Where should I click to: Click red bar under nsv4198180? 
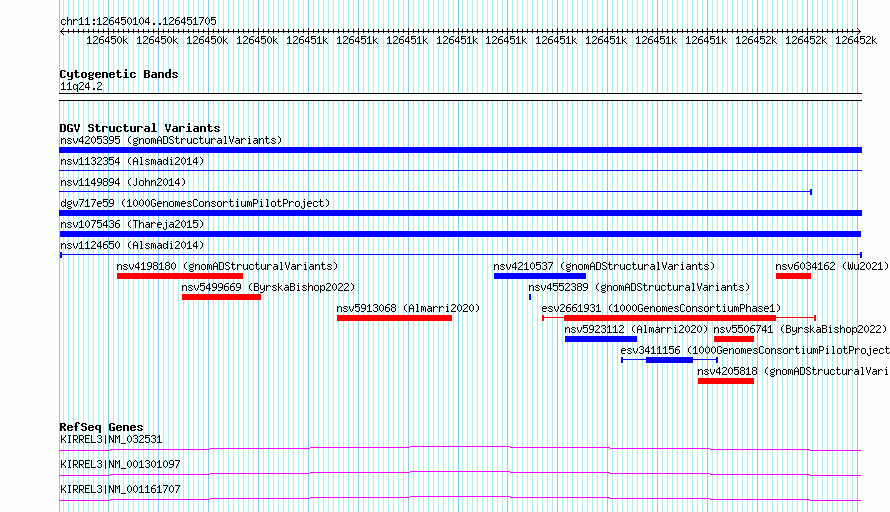coord(180,276)
